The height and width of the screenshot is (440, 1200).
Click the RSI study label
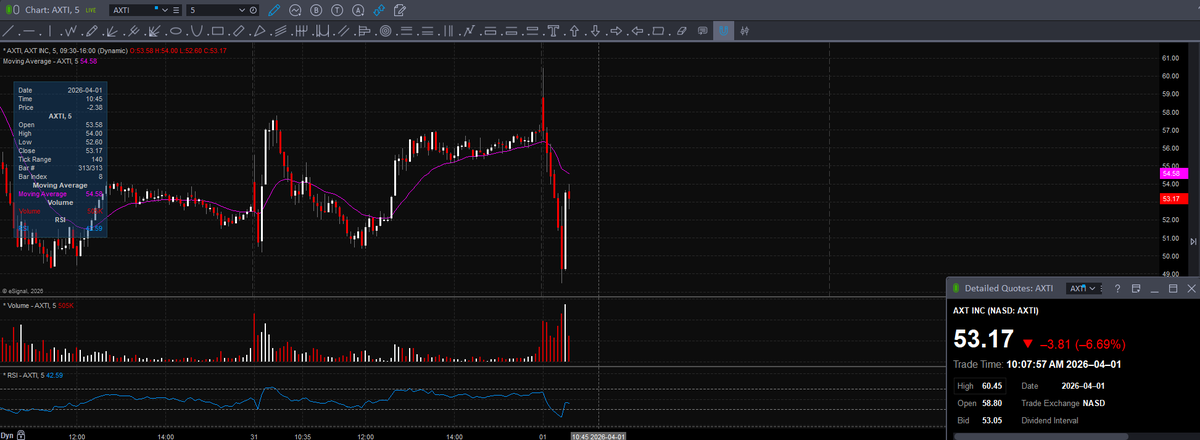click(x=33, y=375)
